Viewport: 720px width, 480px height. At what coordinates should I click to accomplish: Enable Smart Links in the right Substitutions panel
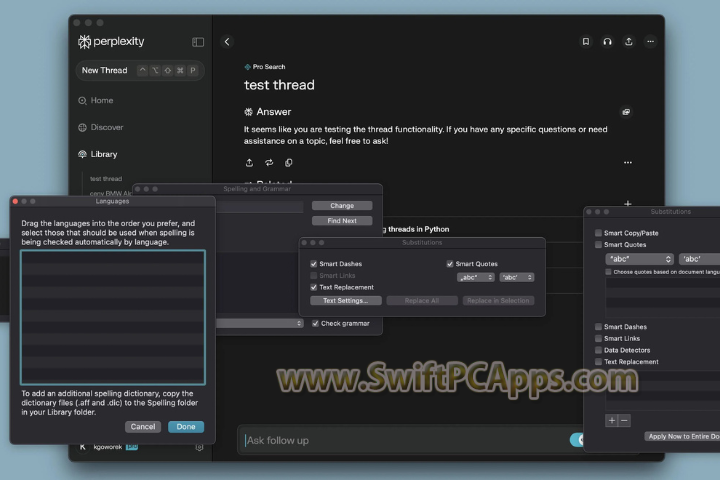(x=598, y=339)
